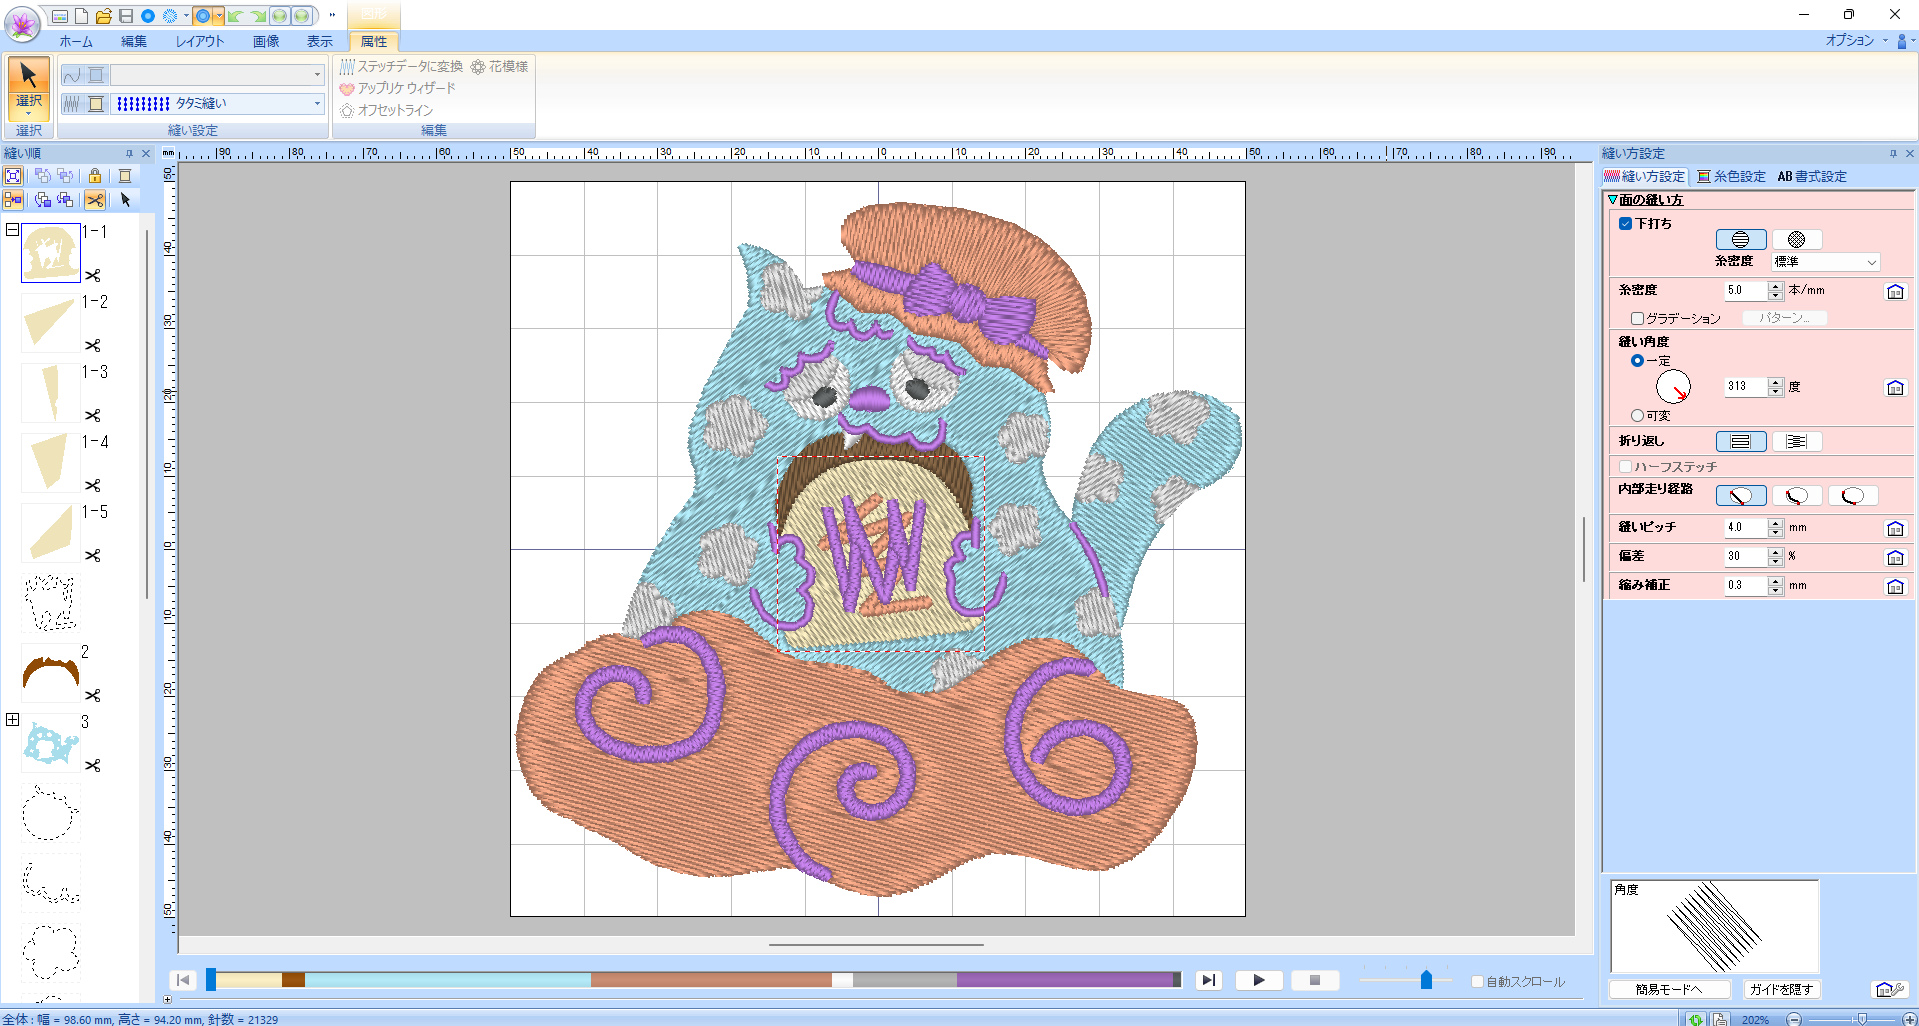Screen dimensions: 1919x1026
Task: Select second 内部走り経路 path option
Action: coord(1797,495)
